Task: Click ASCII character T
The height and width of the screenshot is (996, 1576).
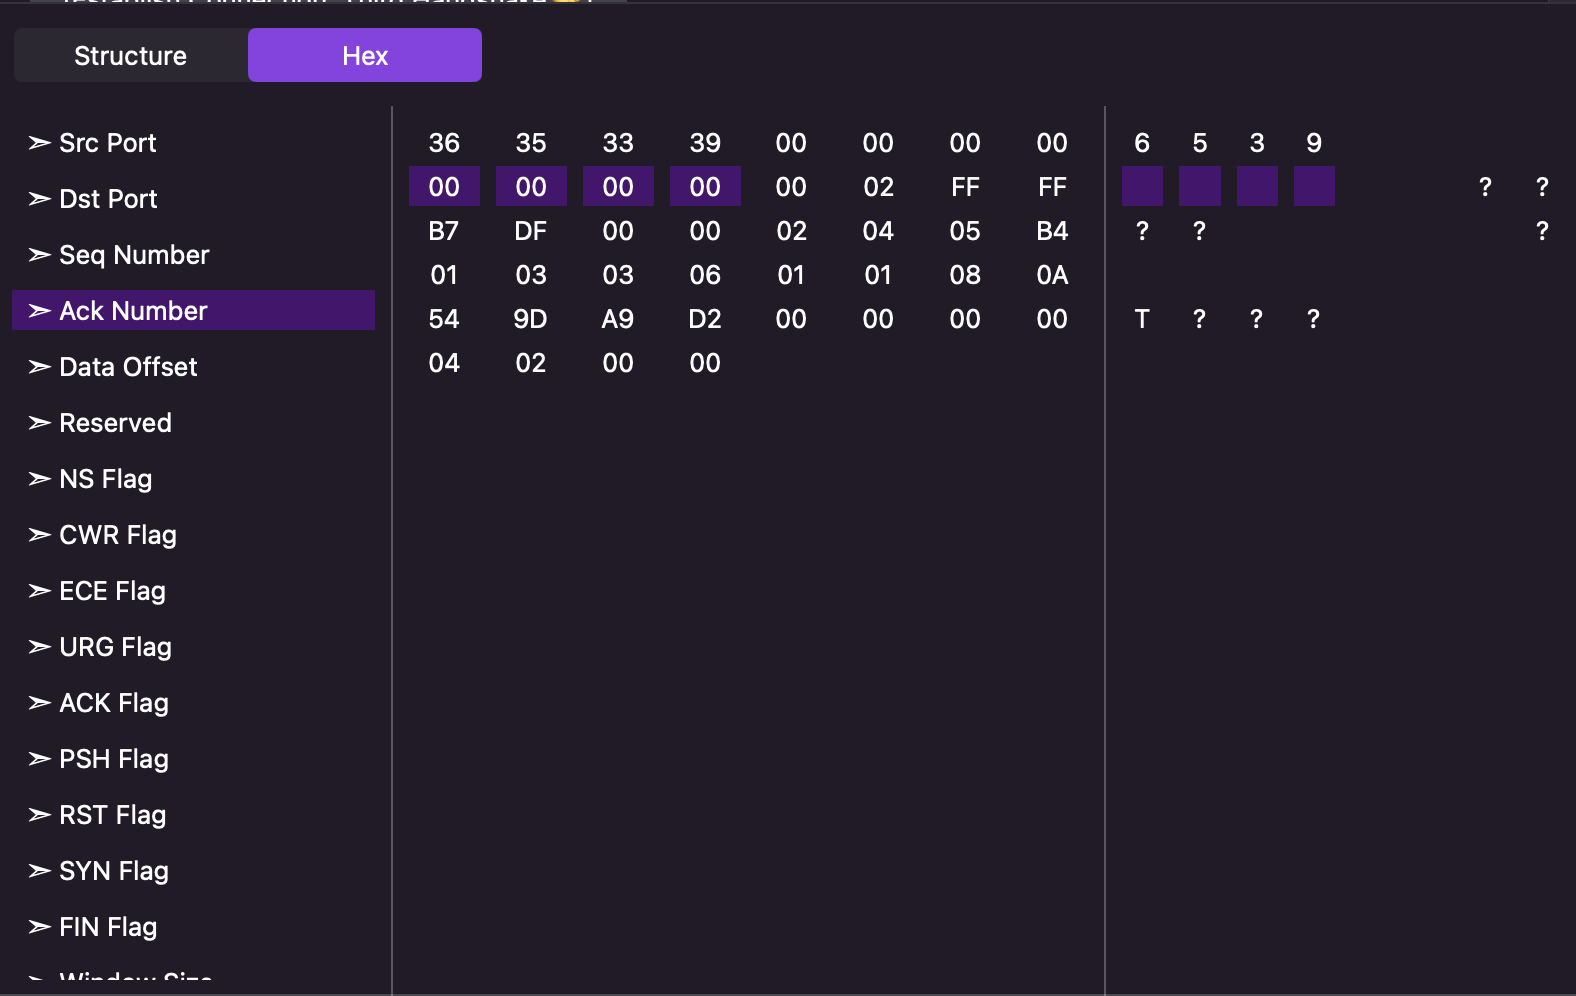Action: tap(1142, 319)
